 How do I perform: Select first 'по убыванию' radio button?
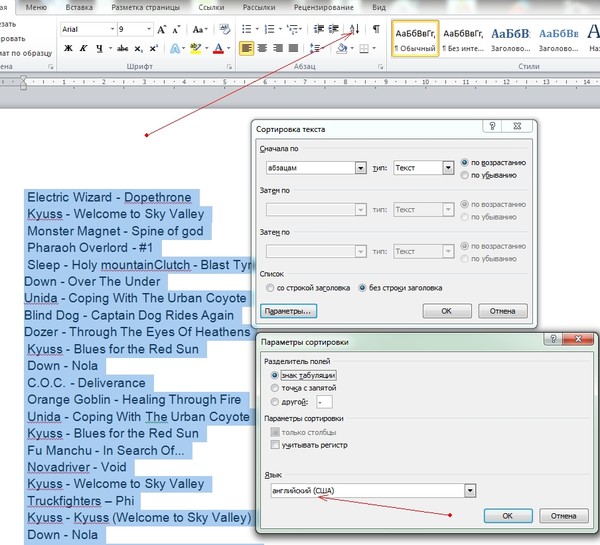click(465, 175)
